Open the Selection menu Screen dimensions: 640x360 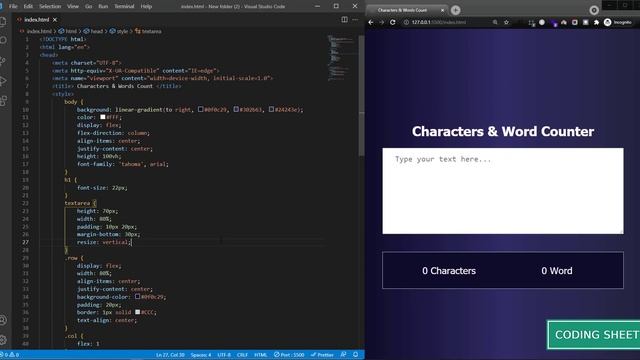click(x=50, y=6)
